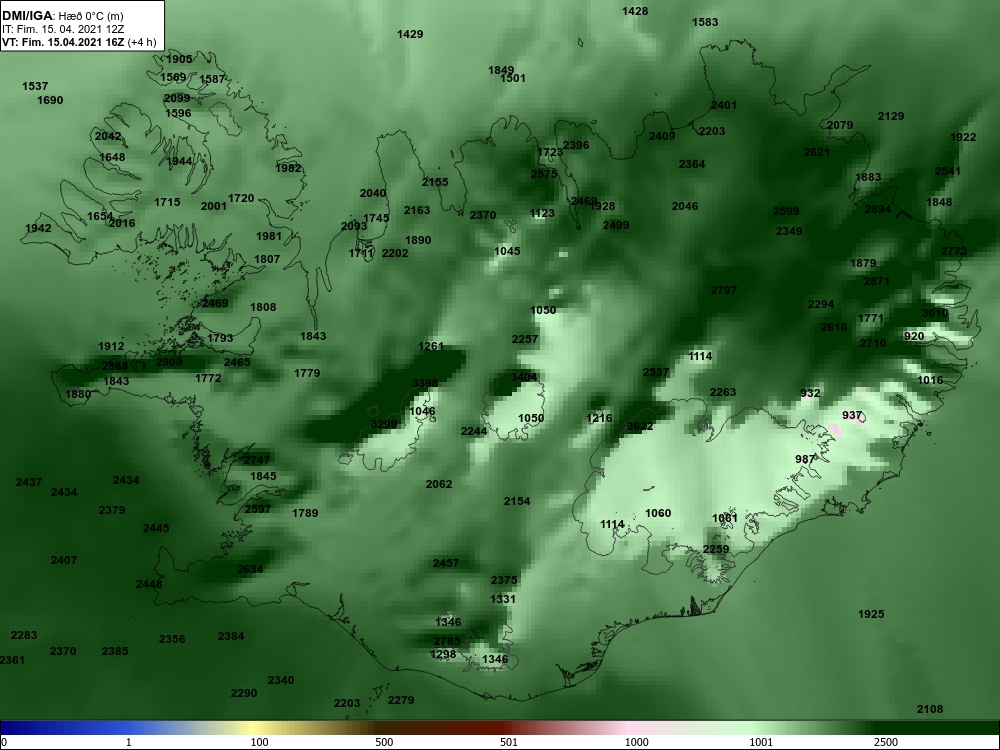Click the legend label '1000'
Image resolution: width=1000 pixels, height=750 pixels.
point(636,742)
